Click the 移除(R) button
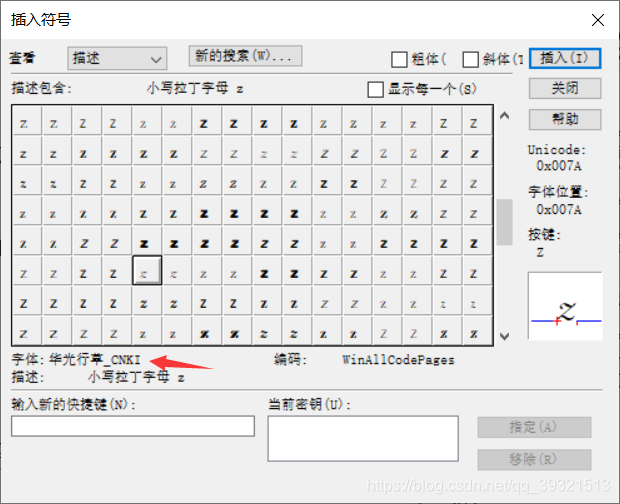The width and height of the screenshot is (620, 504). [x=534, y=460]
